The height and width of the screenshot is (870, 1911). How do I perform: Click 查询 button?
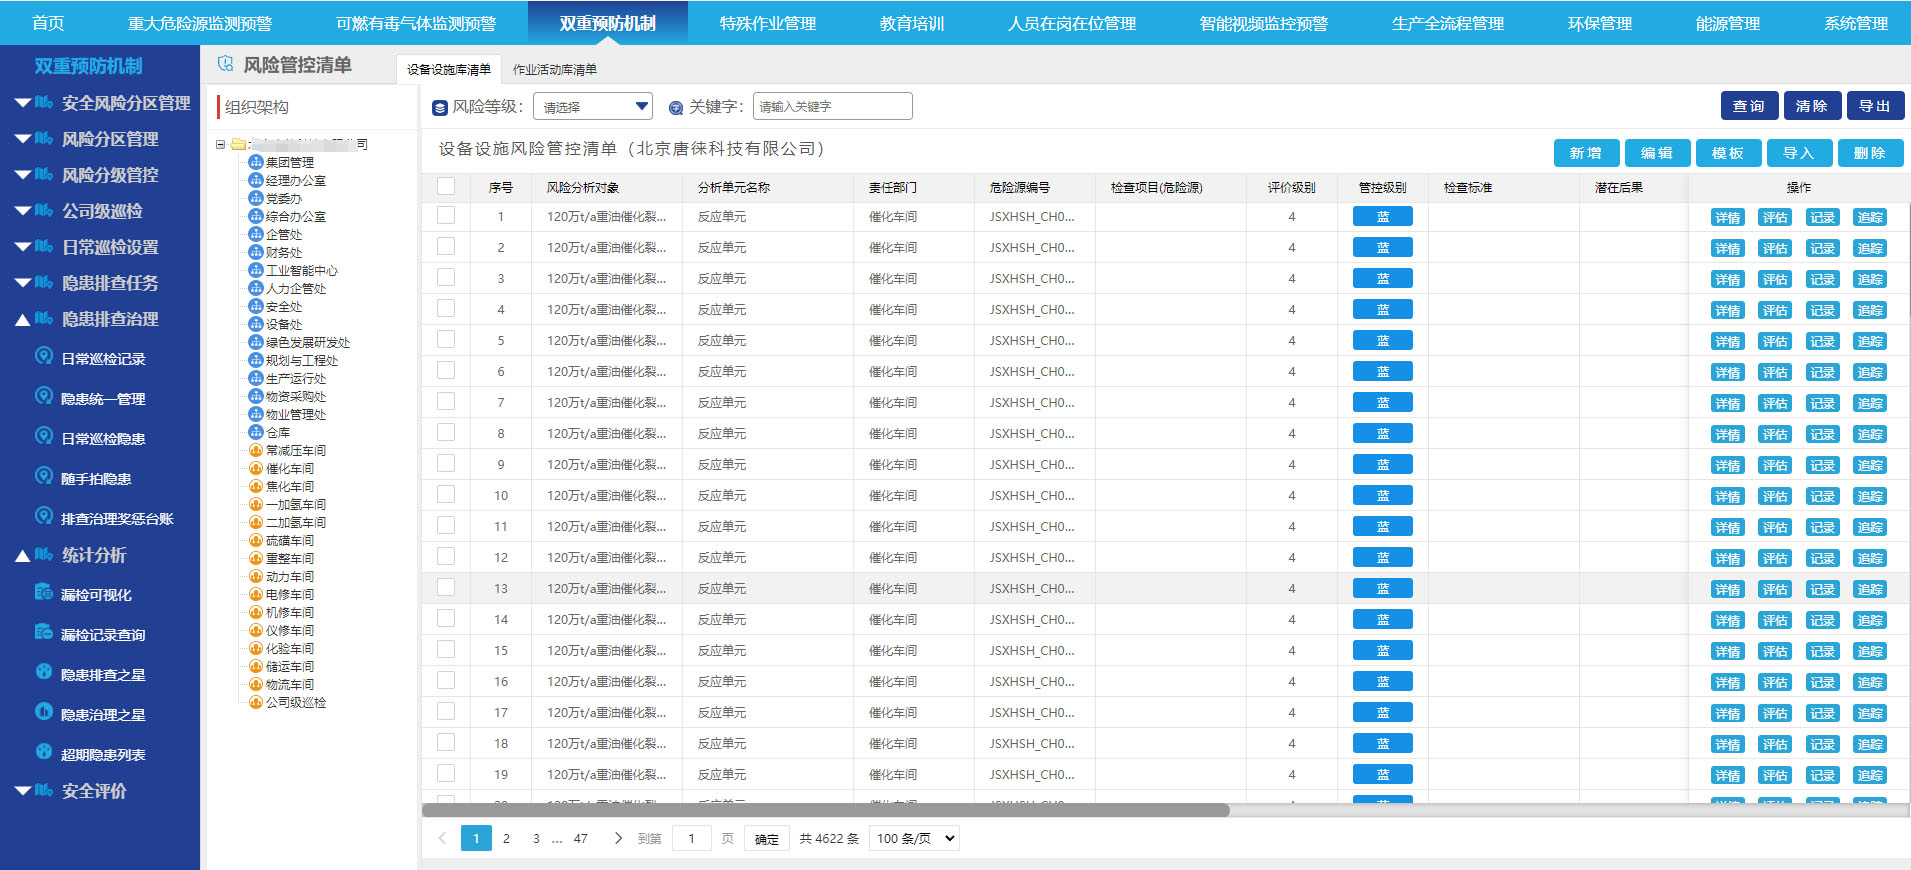click(1749, 105)
